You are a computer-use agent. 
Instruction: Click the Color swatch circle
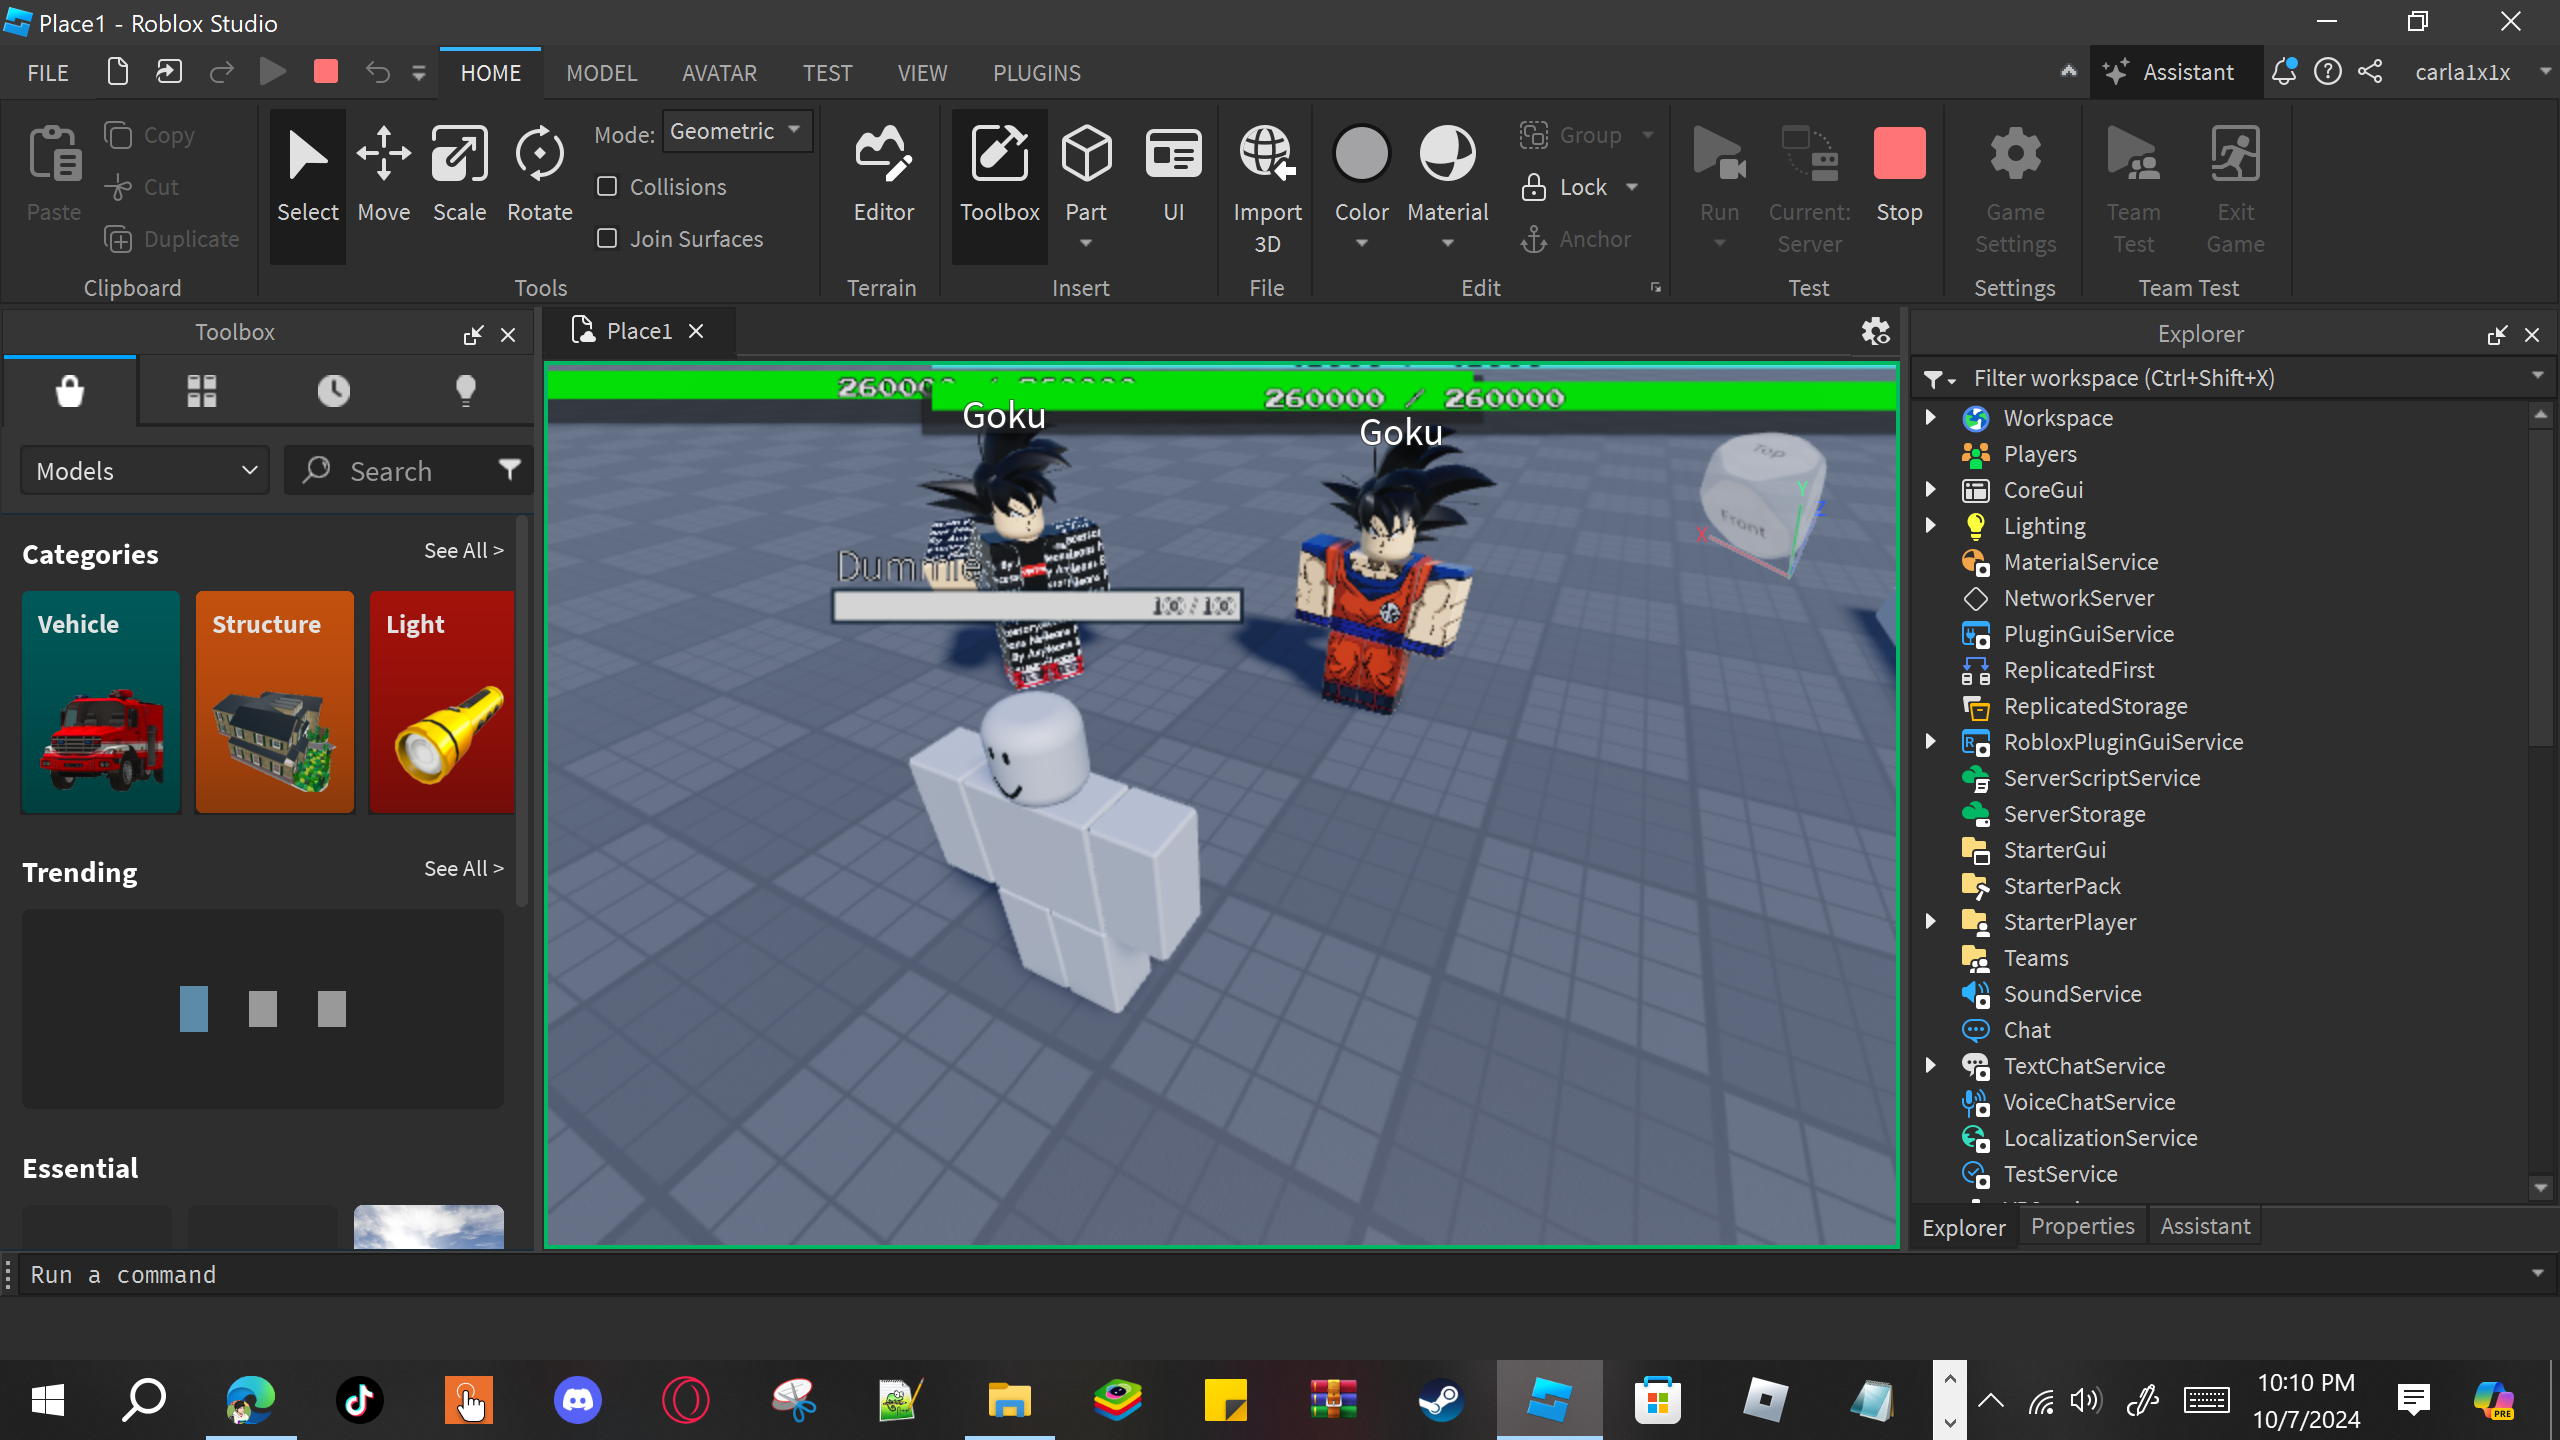(x=1361, y=155)
